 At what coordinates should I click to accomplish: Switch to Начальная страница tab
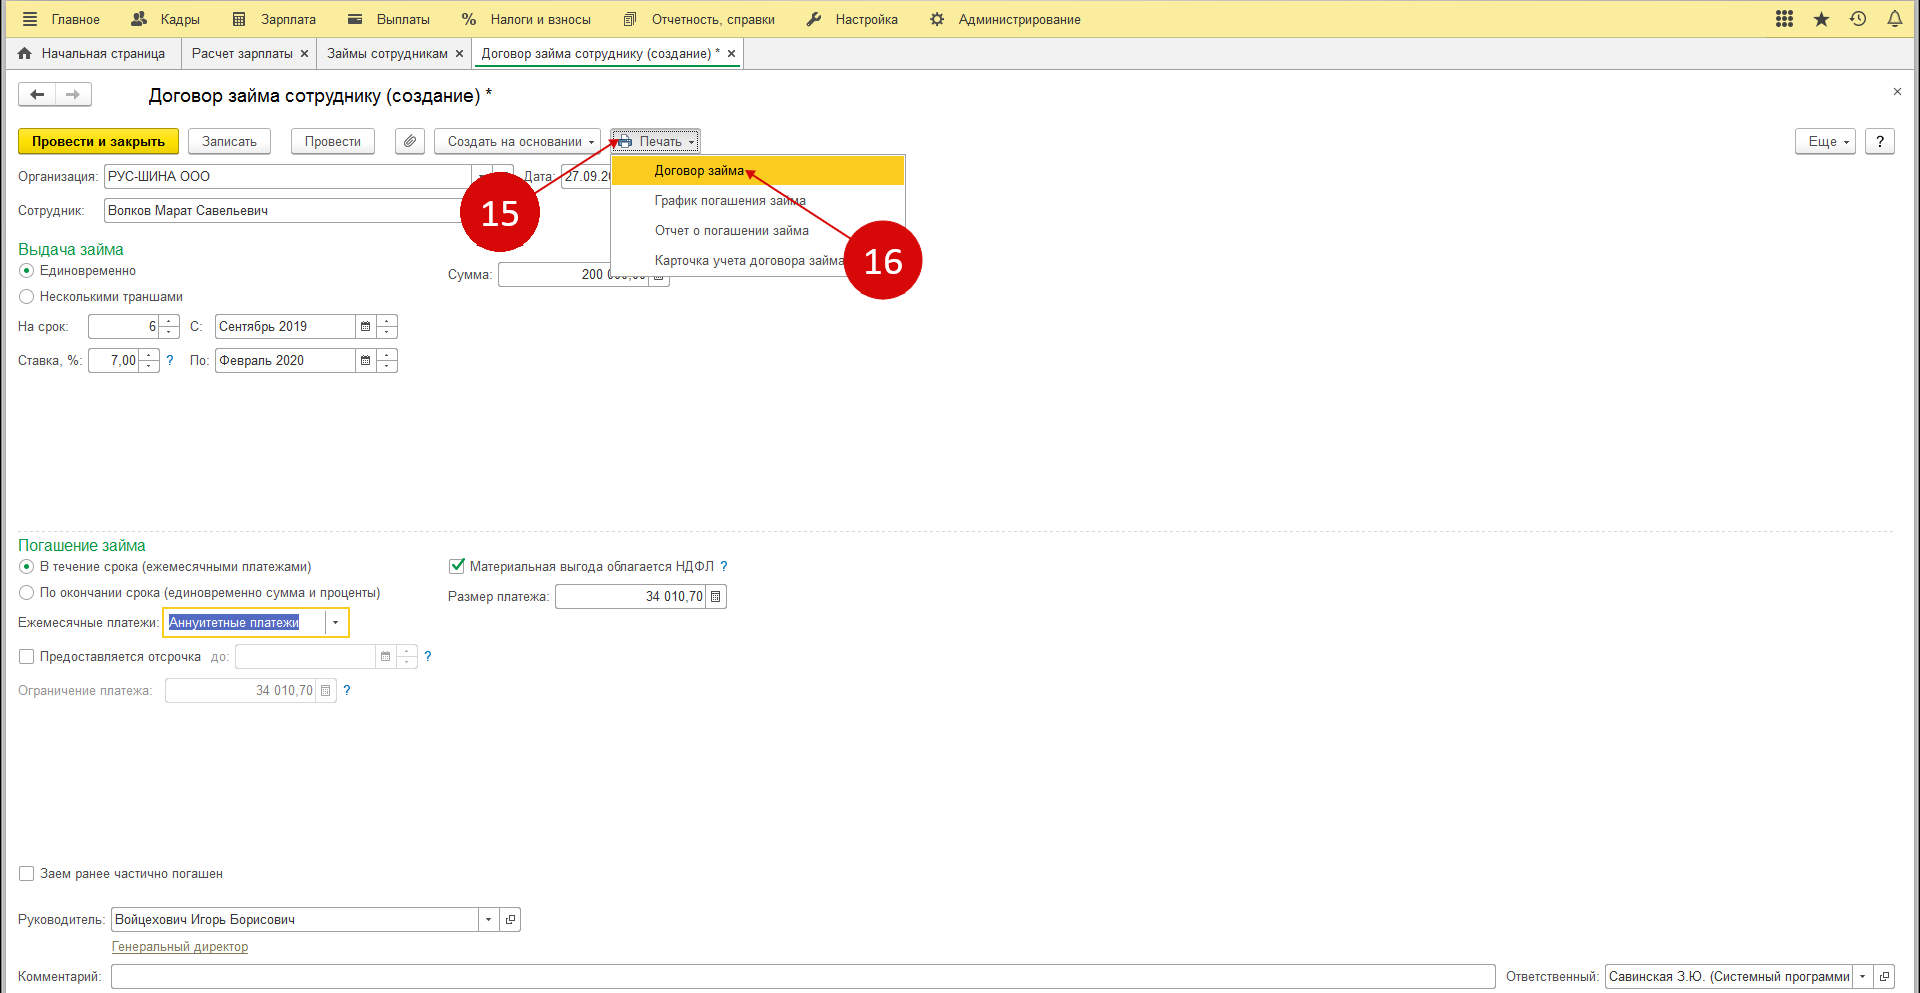(x=92, y=53)
